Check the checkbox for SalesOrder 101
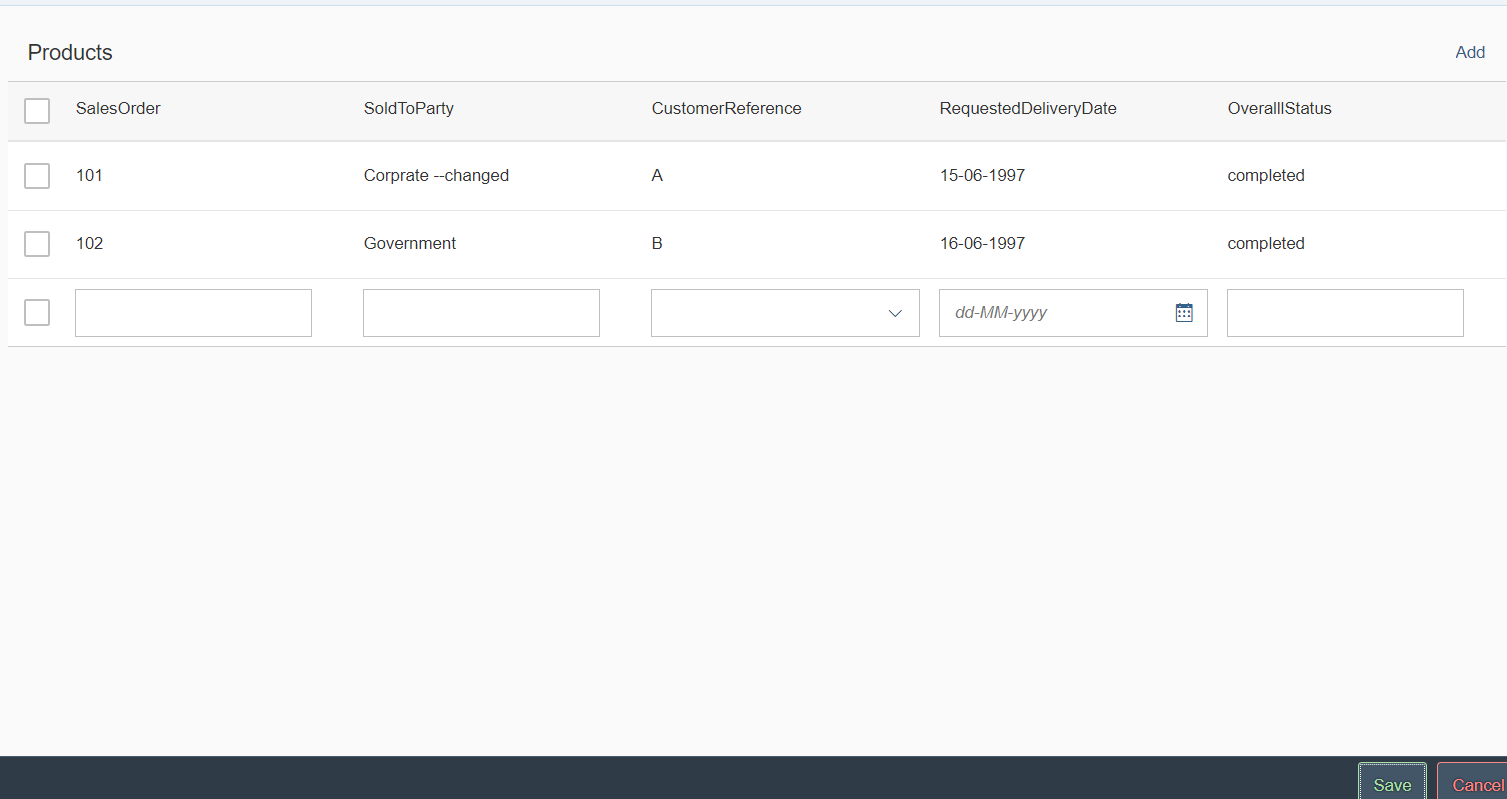 37,175
